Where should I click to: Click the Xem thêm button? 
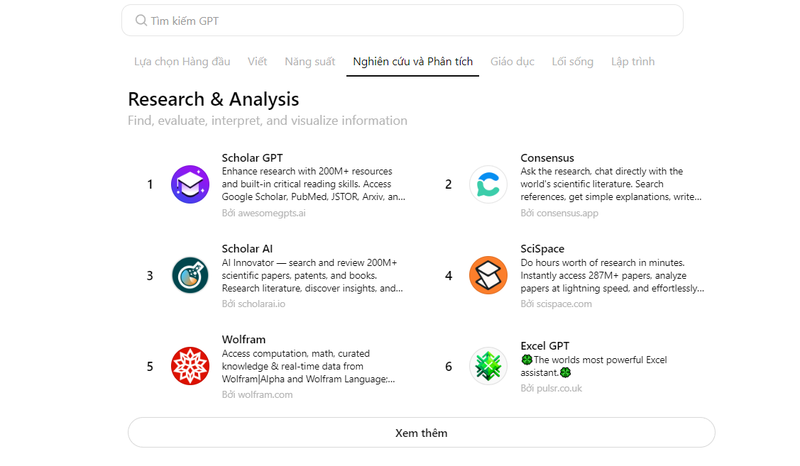click(421, 433)
